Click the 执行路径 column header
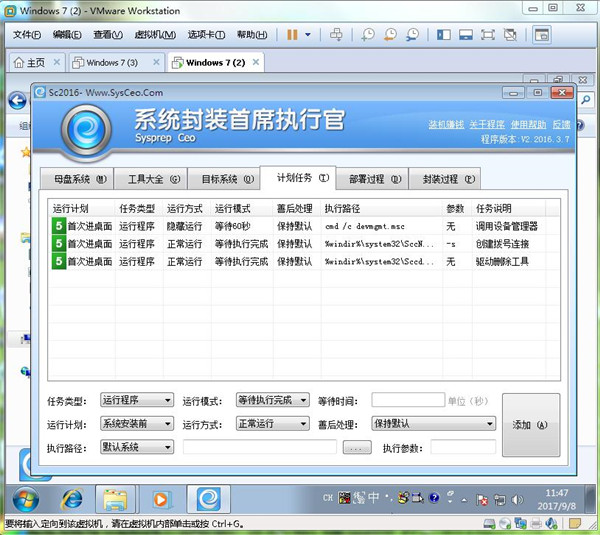 (382, 209)
